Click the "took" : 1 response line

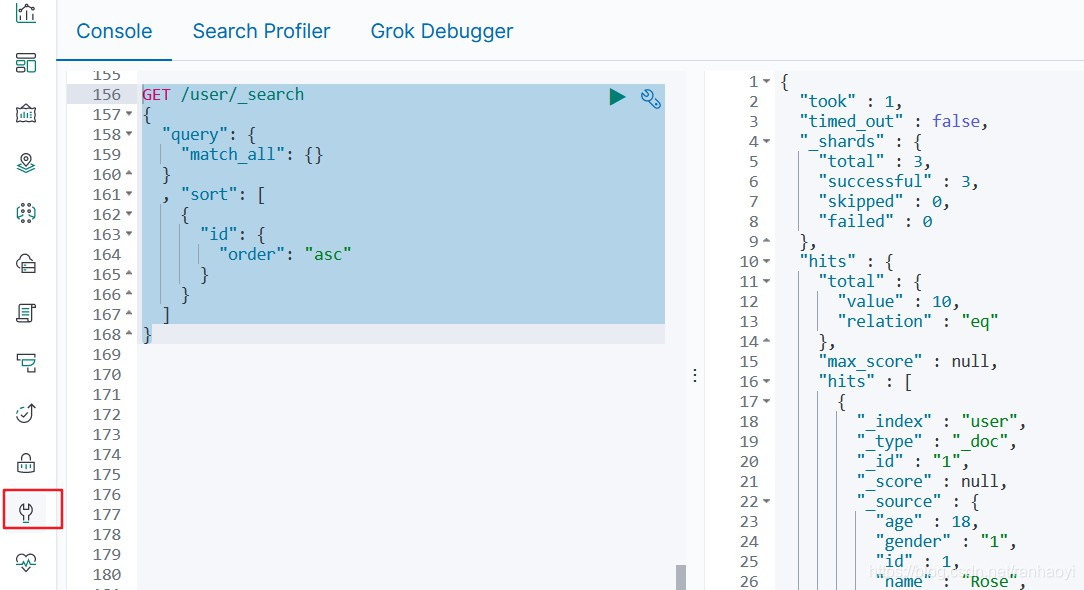pos(850,102)
